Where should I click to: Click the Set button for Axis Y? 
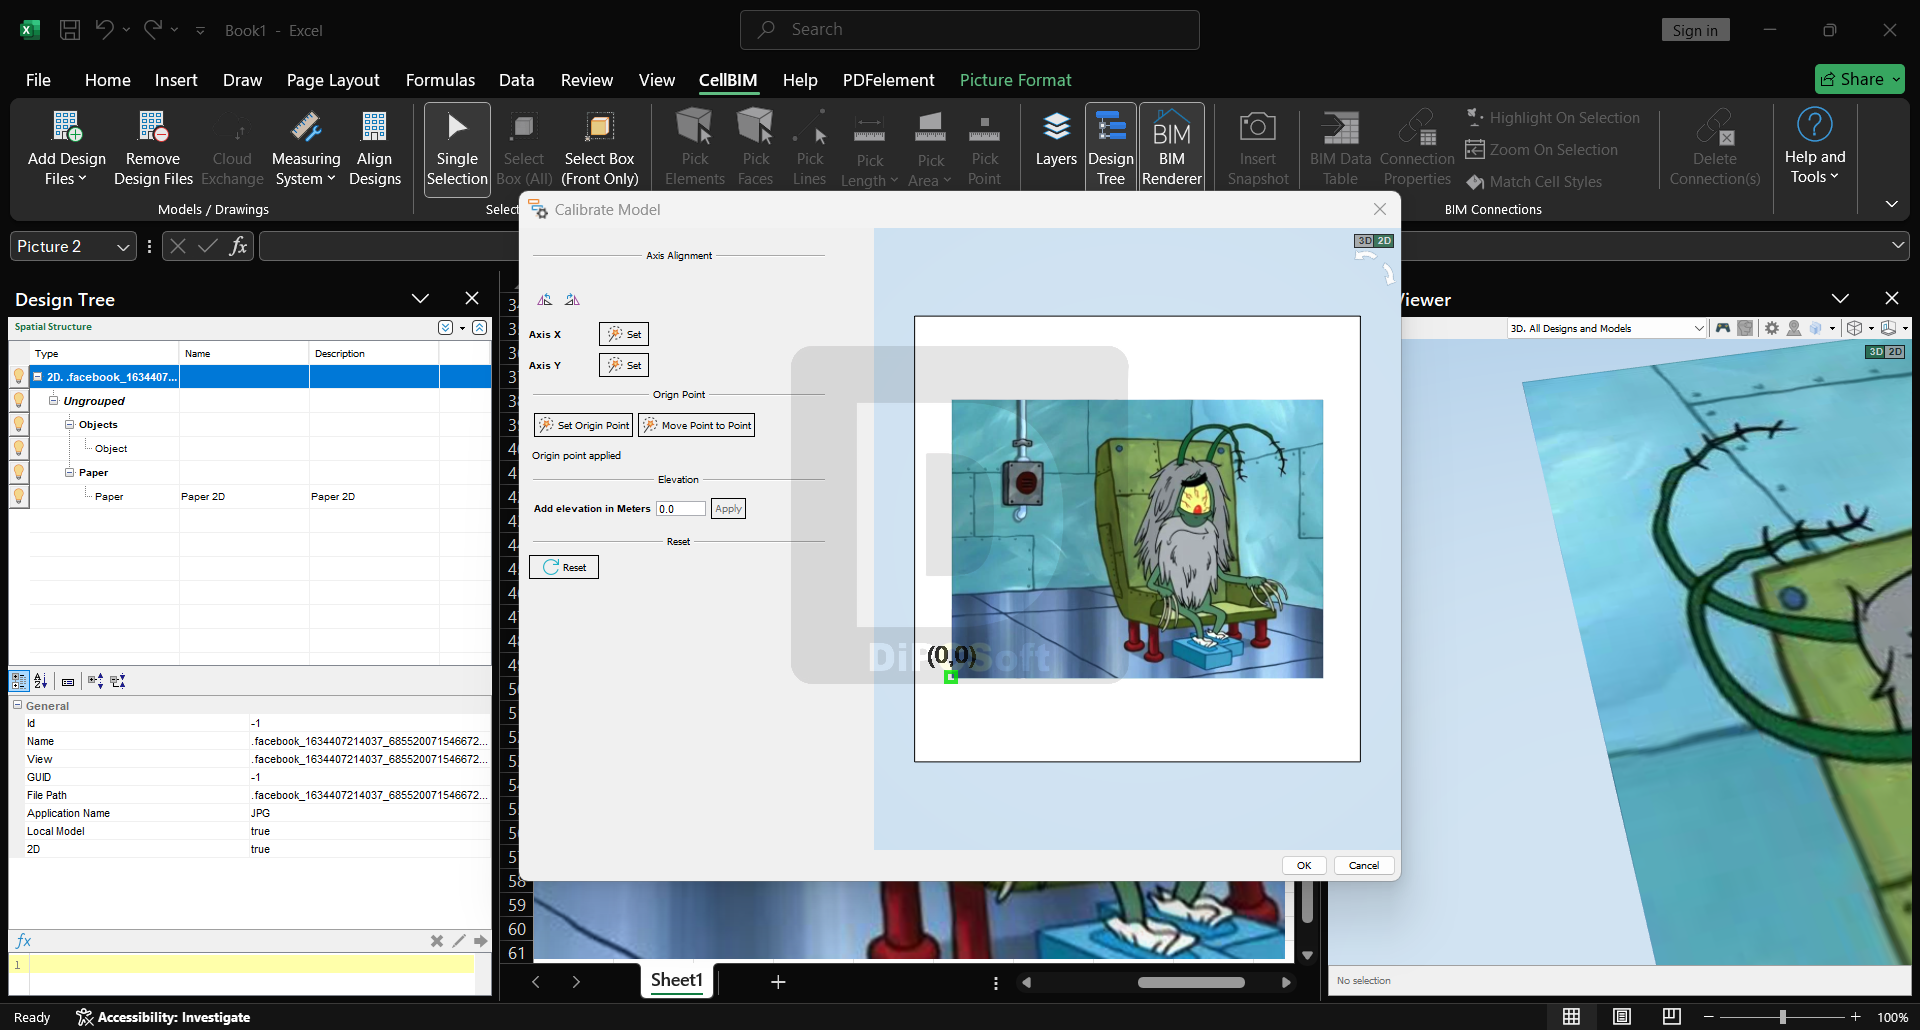[x=624, y=365]
